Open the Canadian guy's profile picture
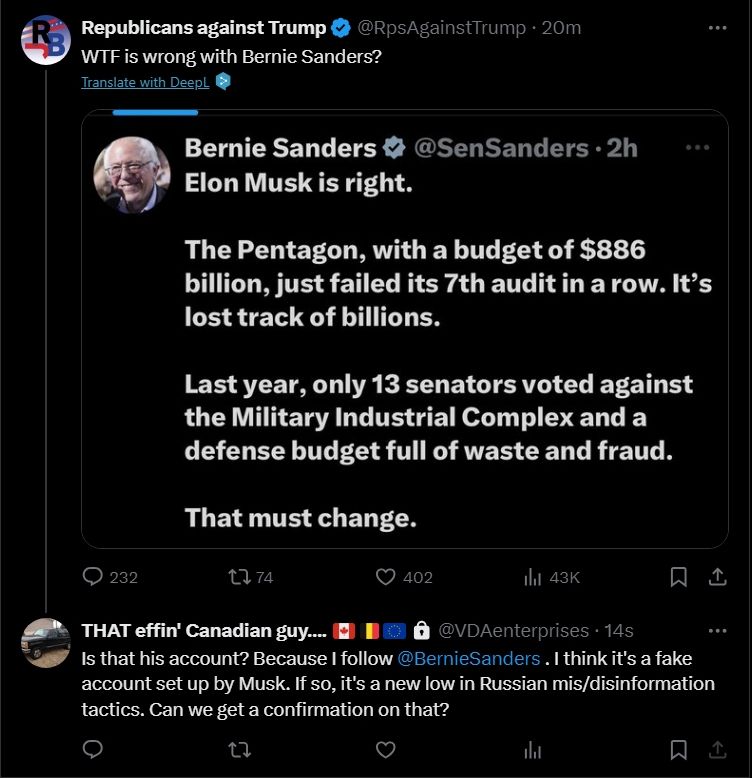This screenshot has width=752, height=778. (x=46, y=643)
